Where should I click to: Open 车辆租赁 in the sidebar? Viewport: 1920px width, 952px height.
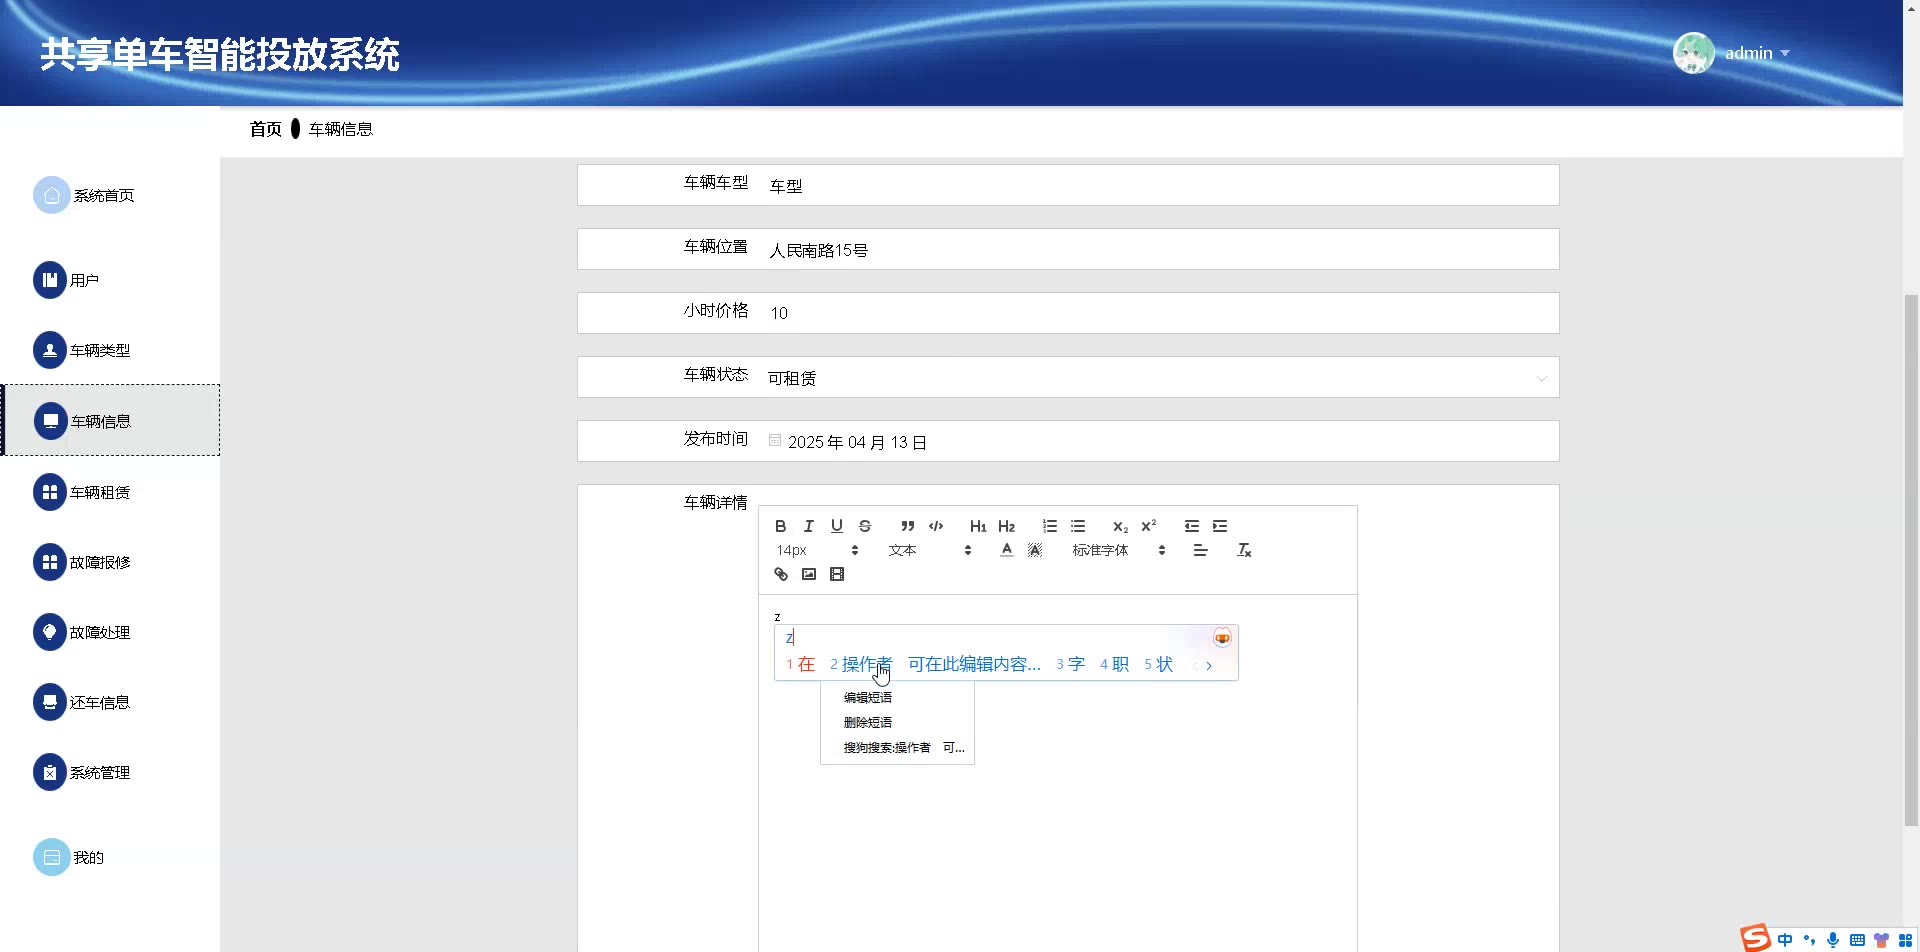(99, 492)
